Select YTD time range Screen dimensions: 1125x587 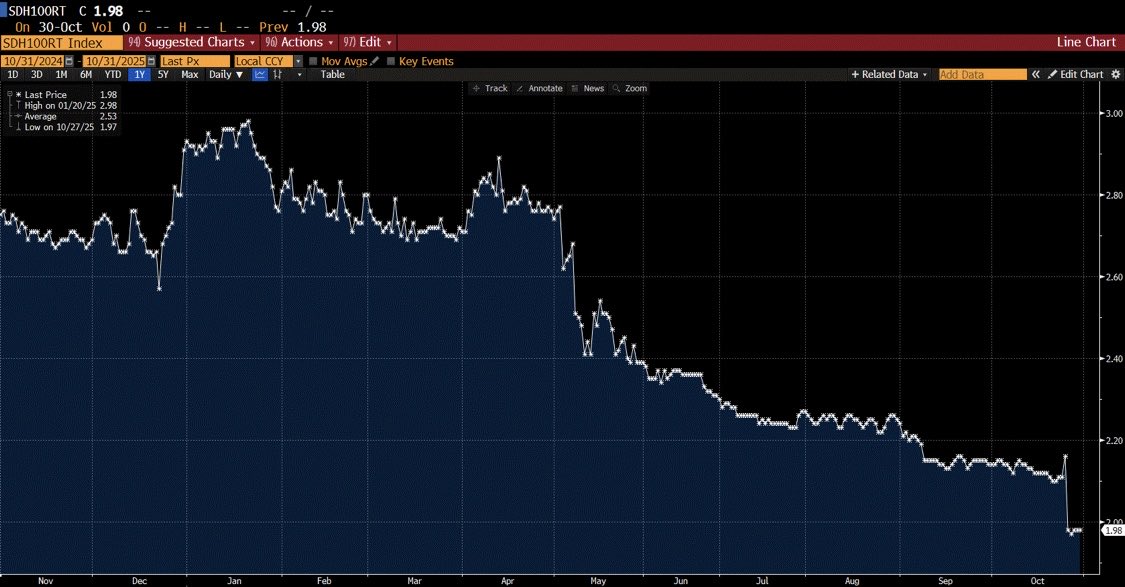[113, 75]
